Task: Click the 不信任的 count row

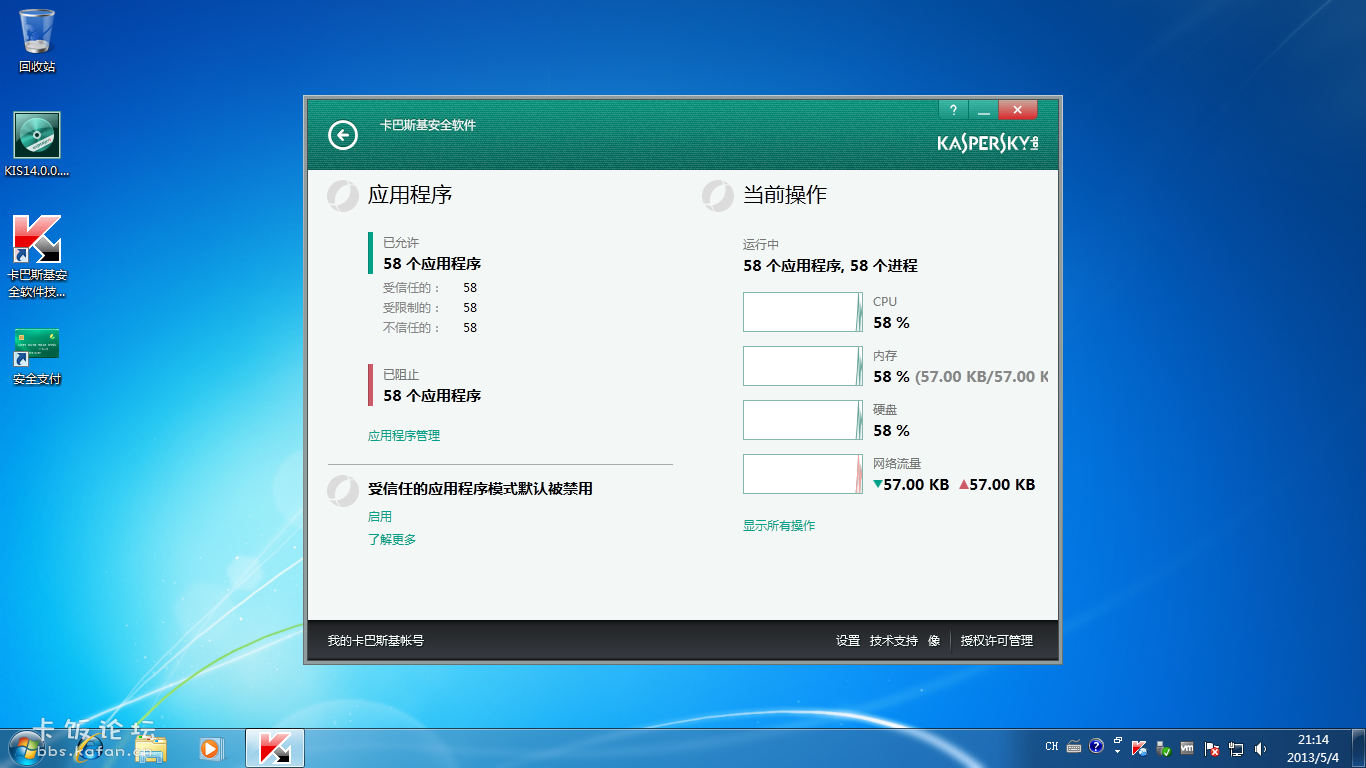Action: (430, 328)
